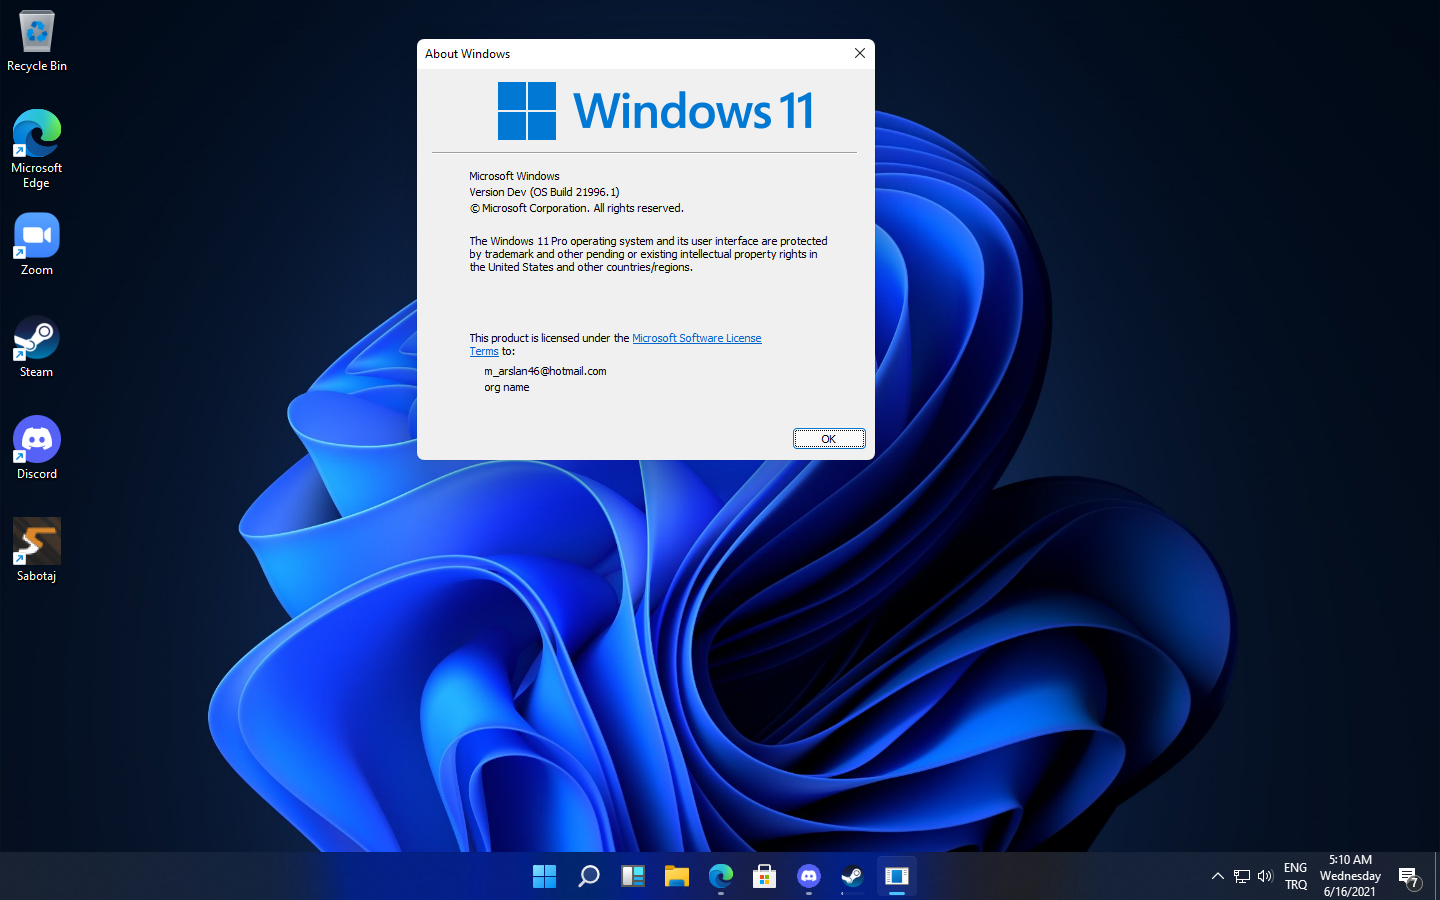Image resolution: width=1440 pixels, height=900 pixels.
Task: Click the 'Microsoft Windows' text line
Action: point(514,176)
